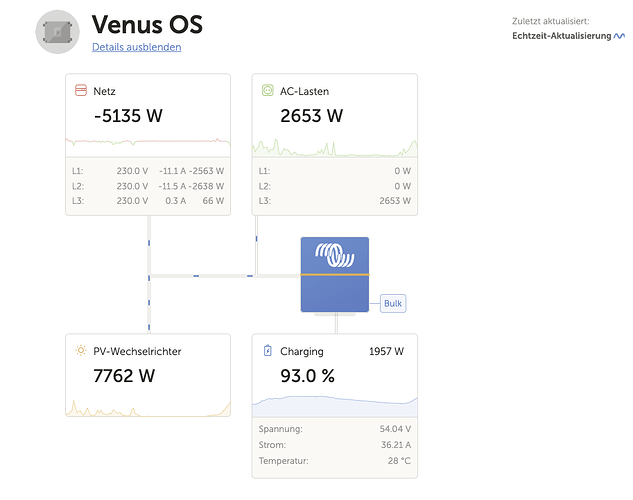Click the PV-Wechselrichter value 7762 W
The height and width of the screenshot is (500, 633).
[124, 376]
